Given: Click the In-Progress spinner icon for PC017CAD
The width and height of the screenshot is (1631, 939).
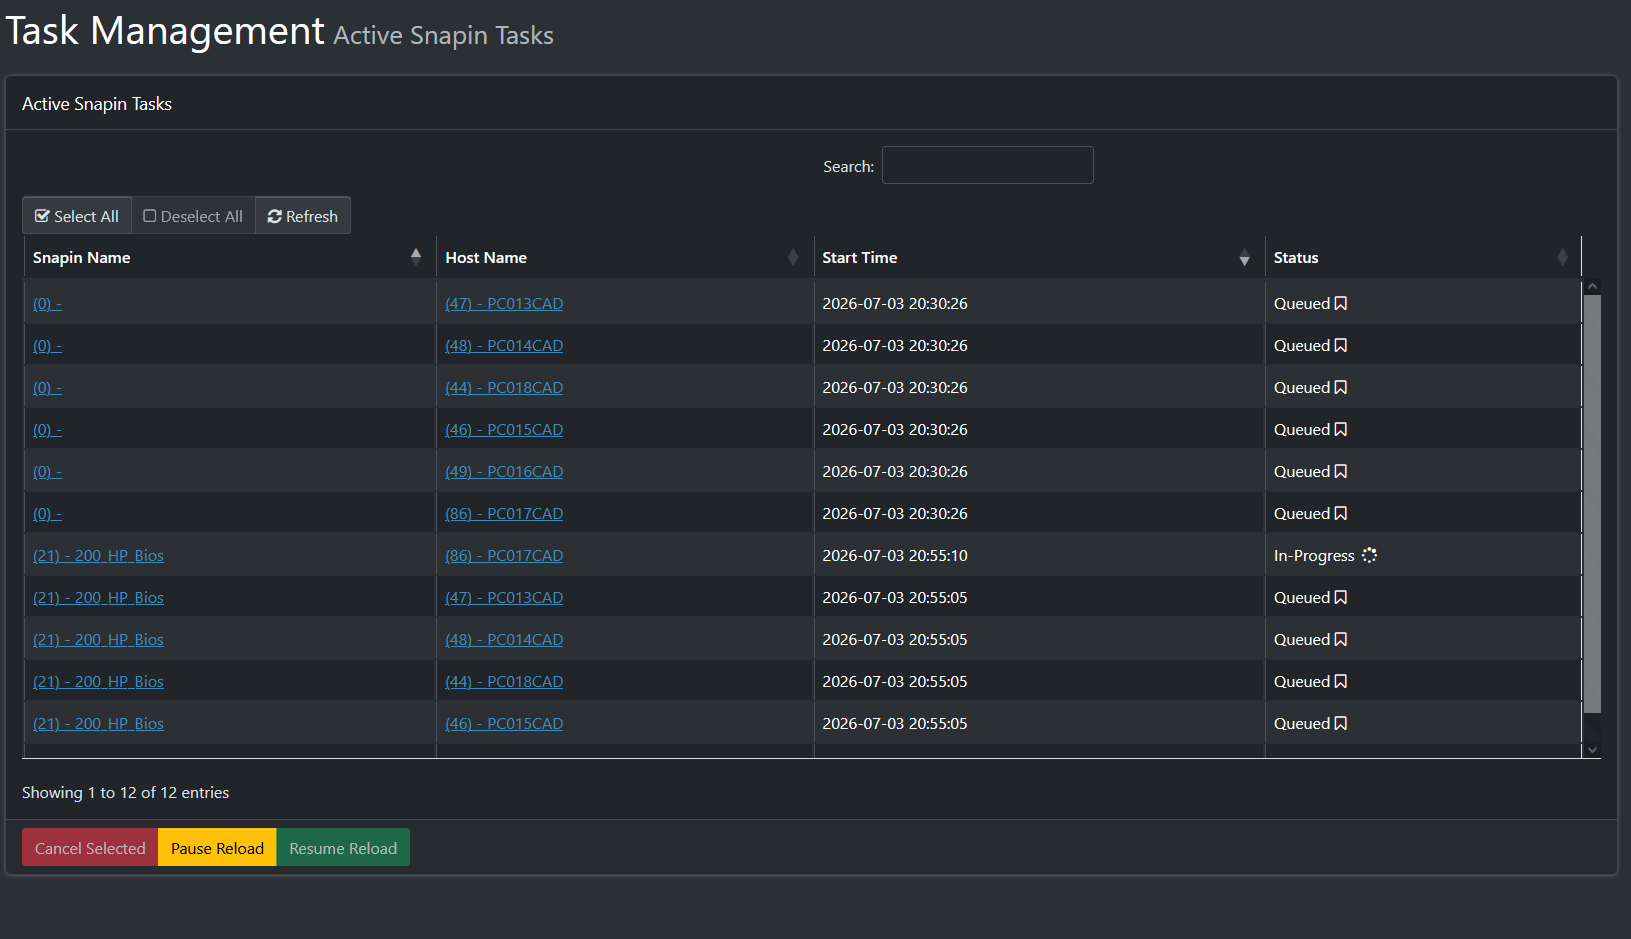Looking at the screenshot, I should [x=1369, y=555].
